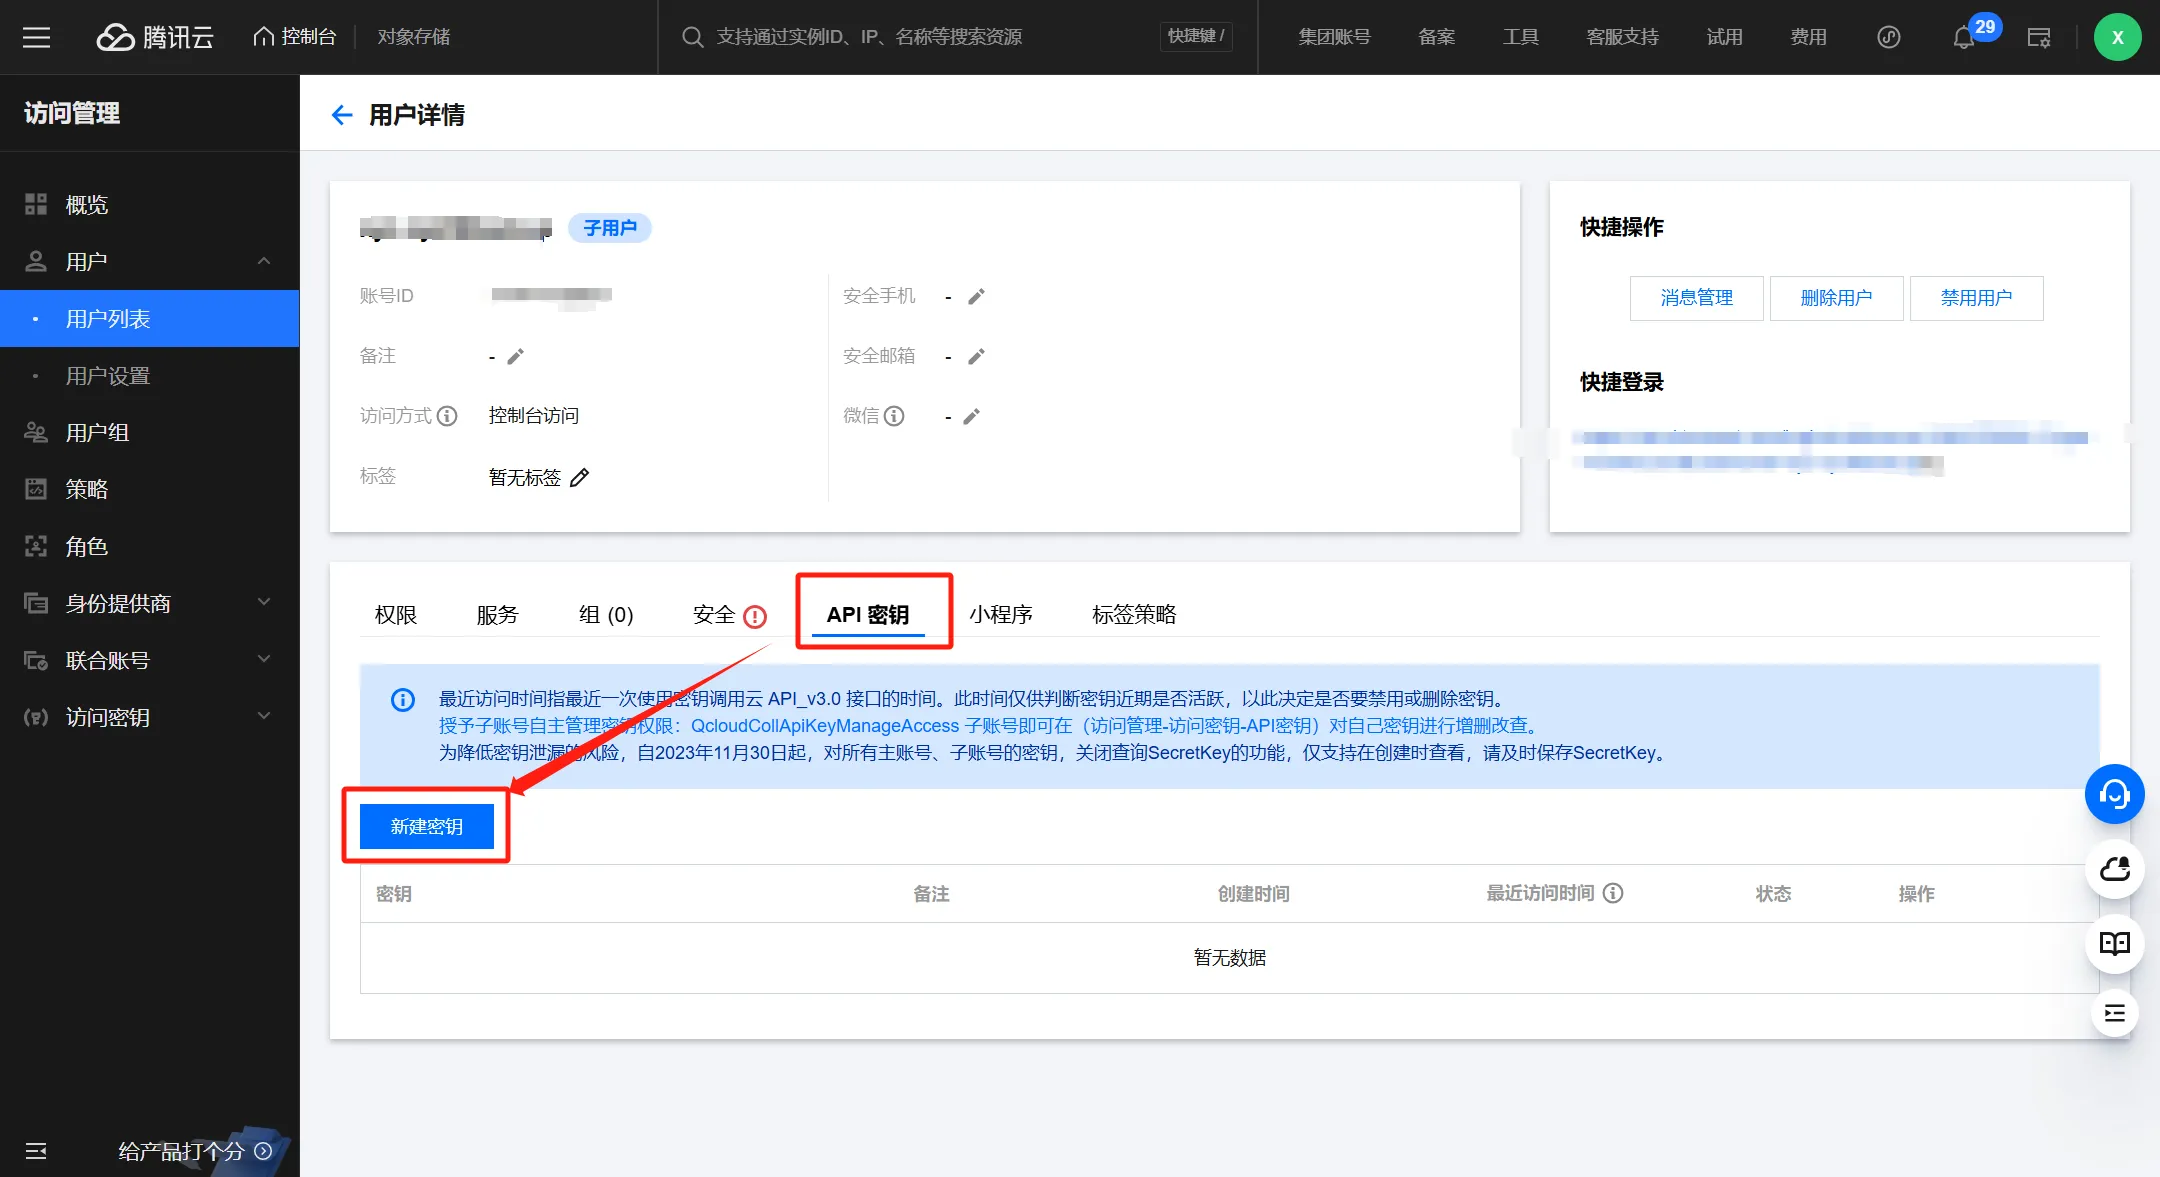Click the cloud assistant floating button
This screenshot has width=2160, height=1177.
tap(2115, 869)
